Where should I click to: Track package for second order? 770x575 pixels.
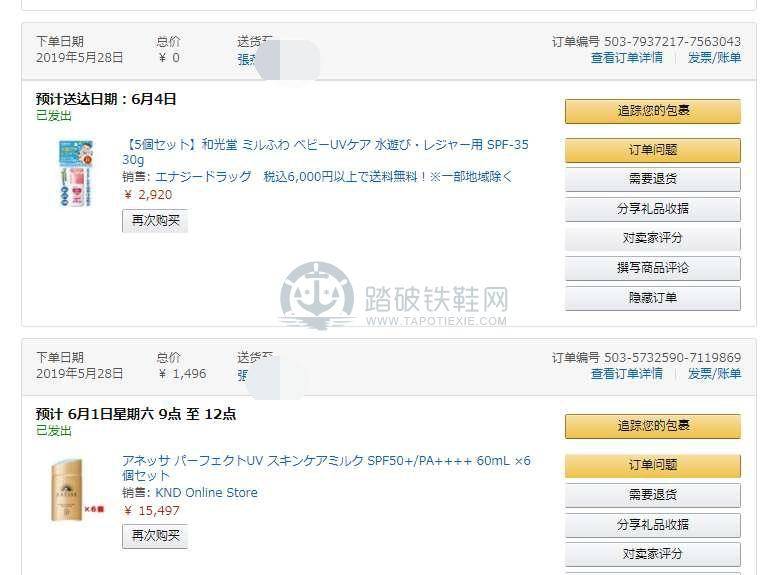(x=652, y=426)
